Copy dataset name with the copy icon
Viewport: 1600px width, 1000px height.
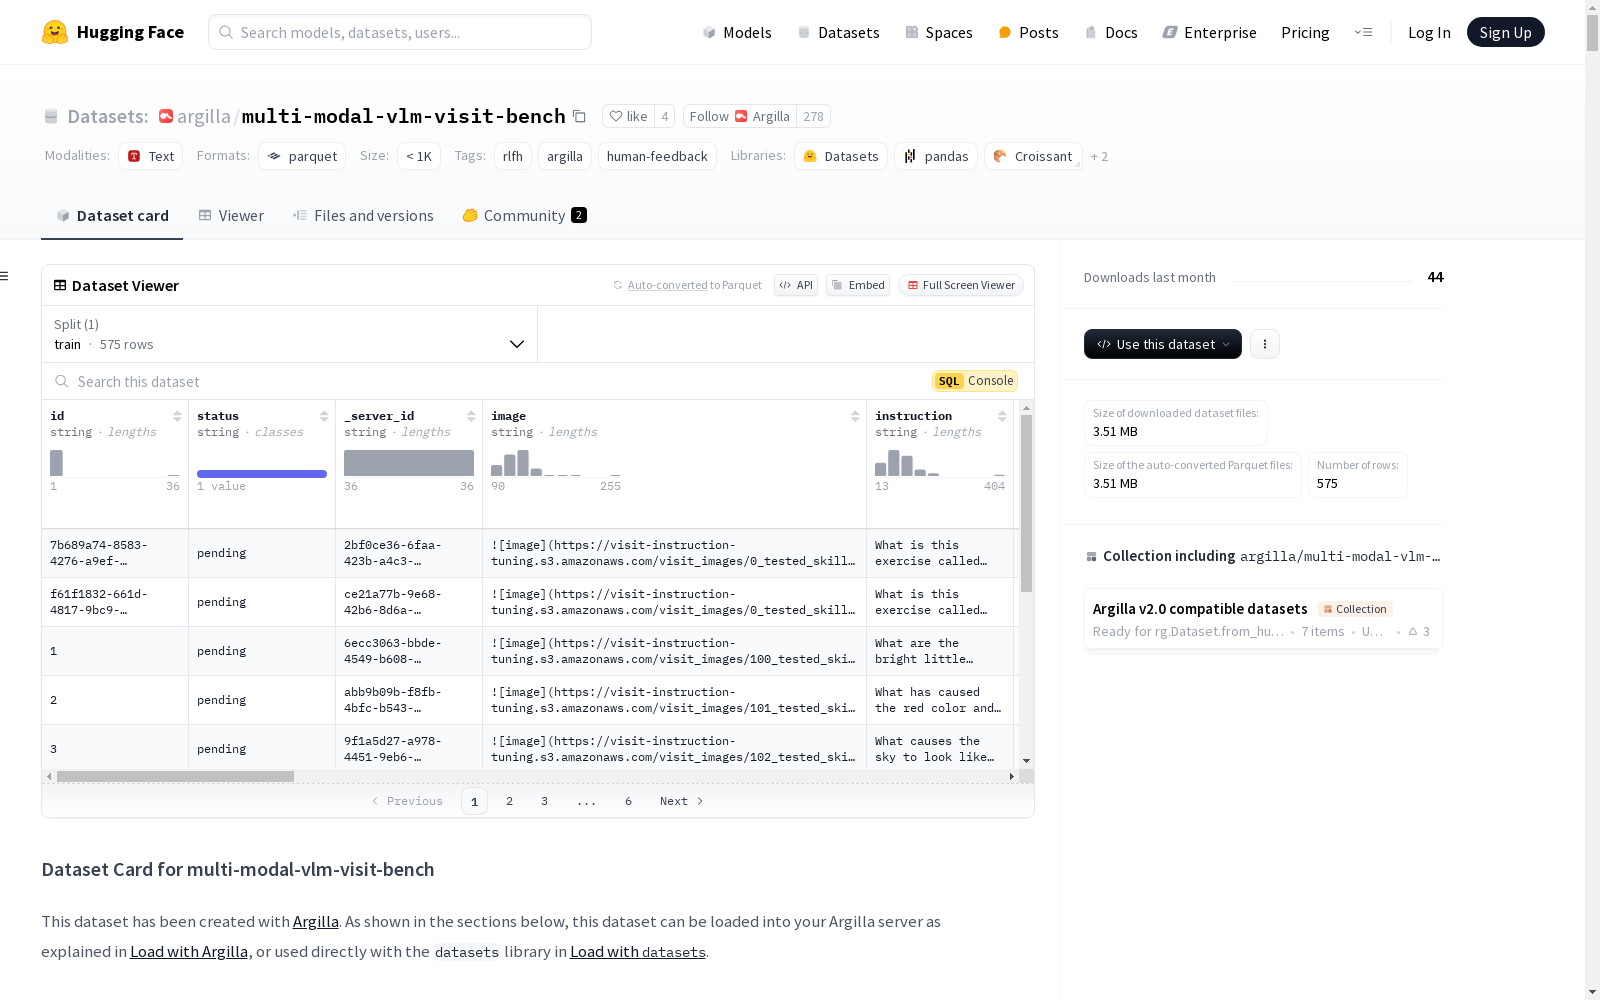[x=579, y=116]
